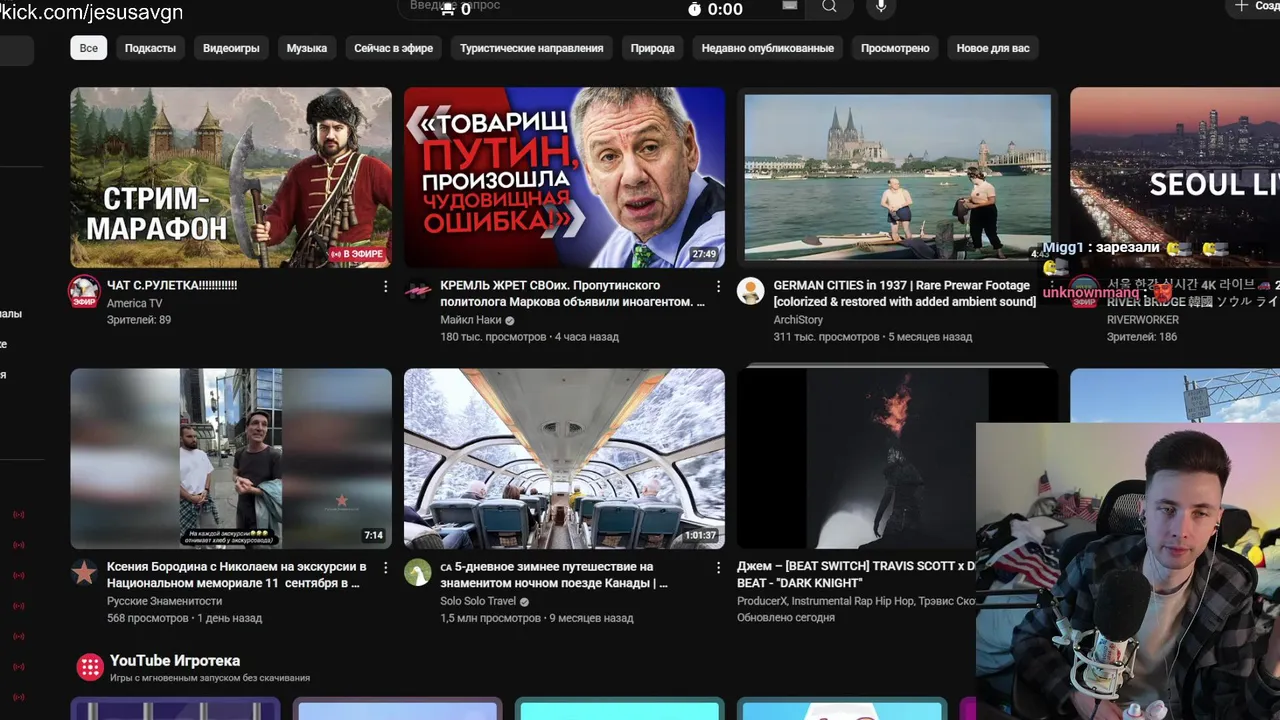Open the RIVERWORKER channel name
The width and height of the screenshot is (1280, 720).
[x=1142, y=320]
